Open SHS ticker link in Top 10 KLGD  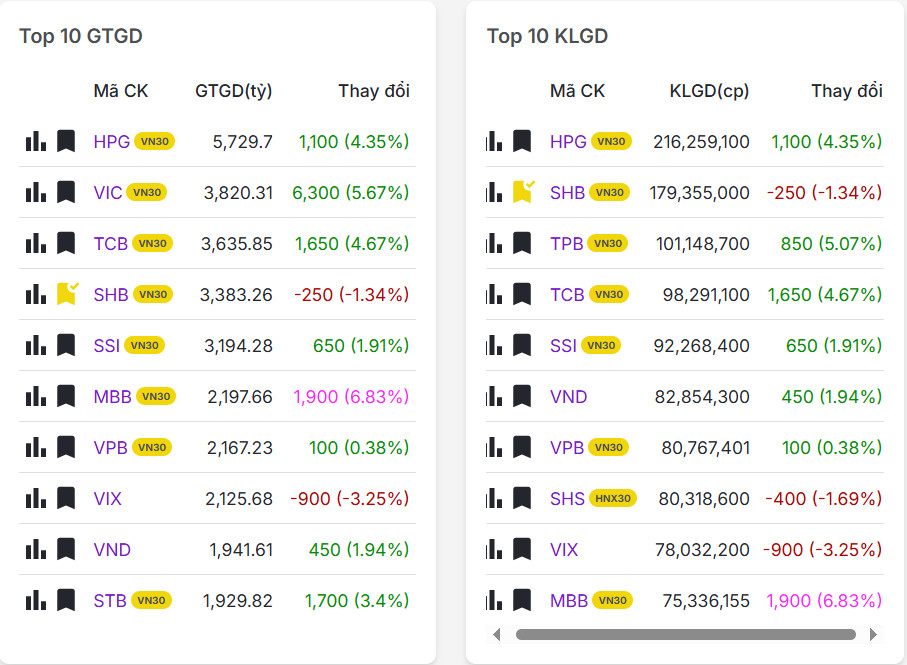pos(567,498)
